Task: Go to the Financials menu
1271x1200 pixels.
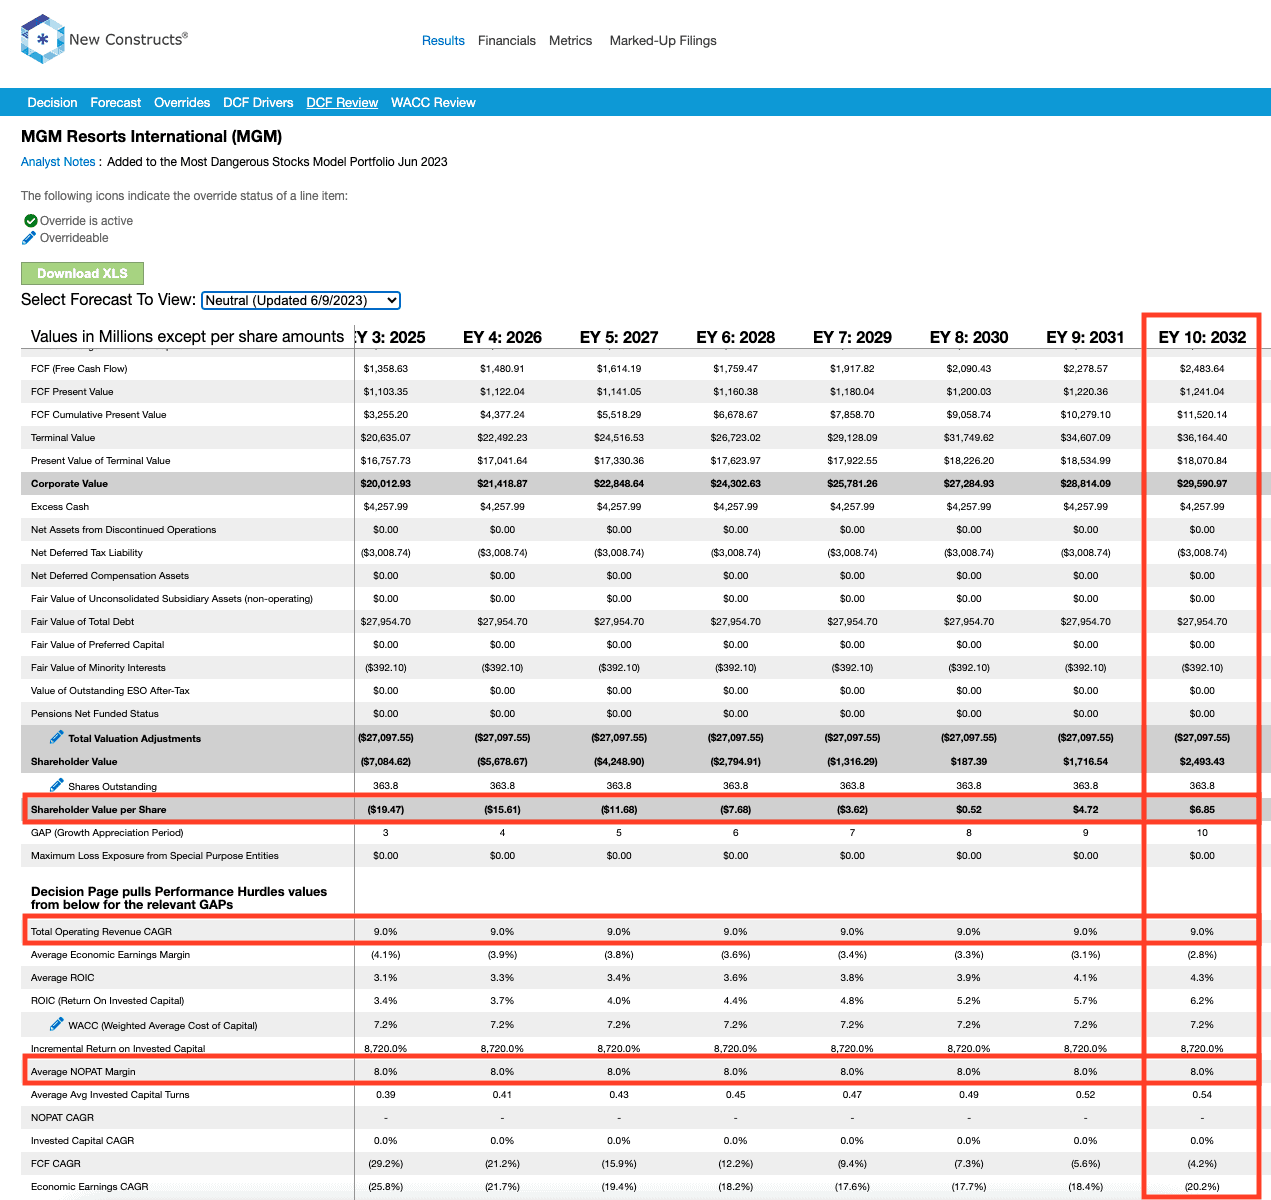Action: (507, 41)
